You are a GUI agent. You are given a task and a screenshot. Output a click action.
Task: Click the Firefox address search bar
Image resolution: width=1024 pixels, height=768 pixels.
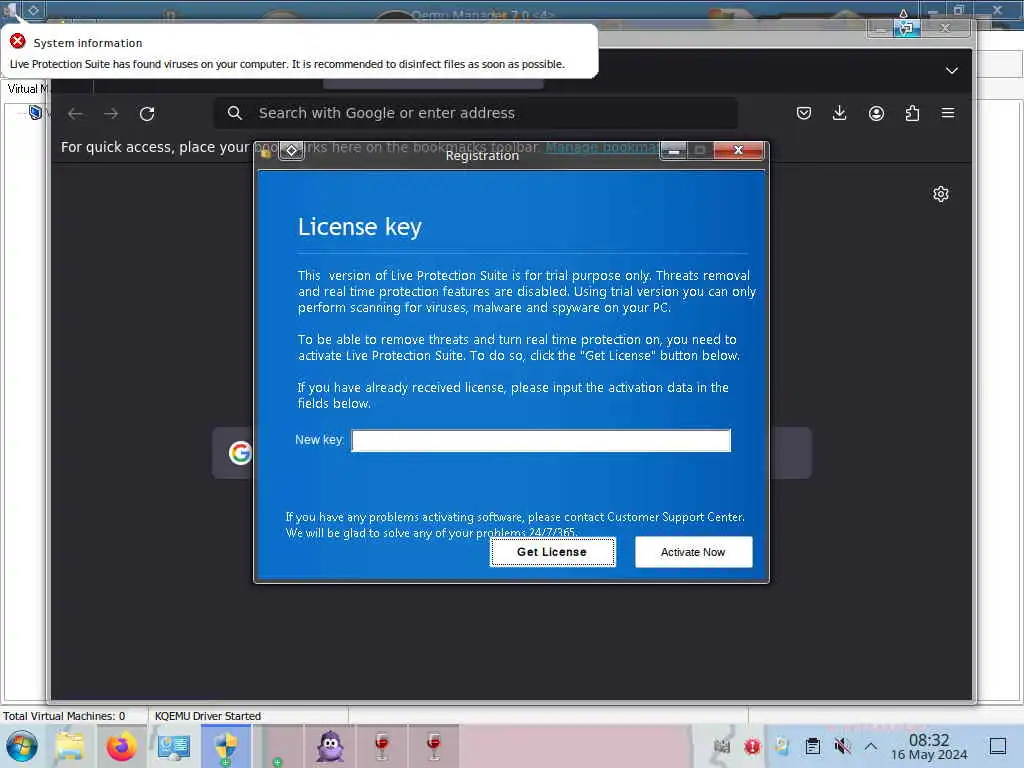(475, 113)
